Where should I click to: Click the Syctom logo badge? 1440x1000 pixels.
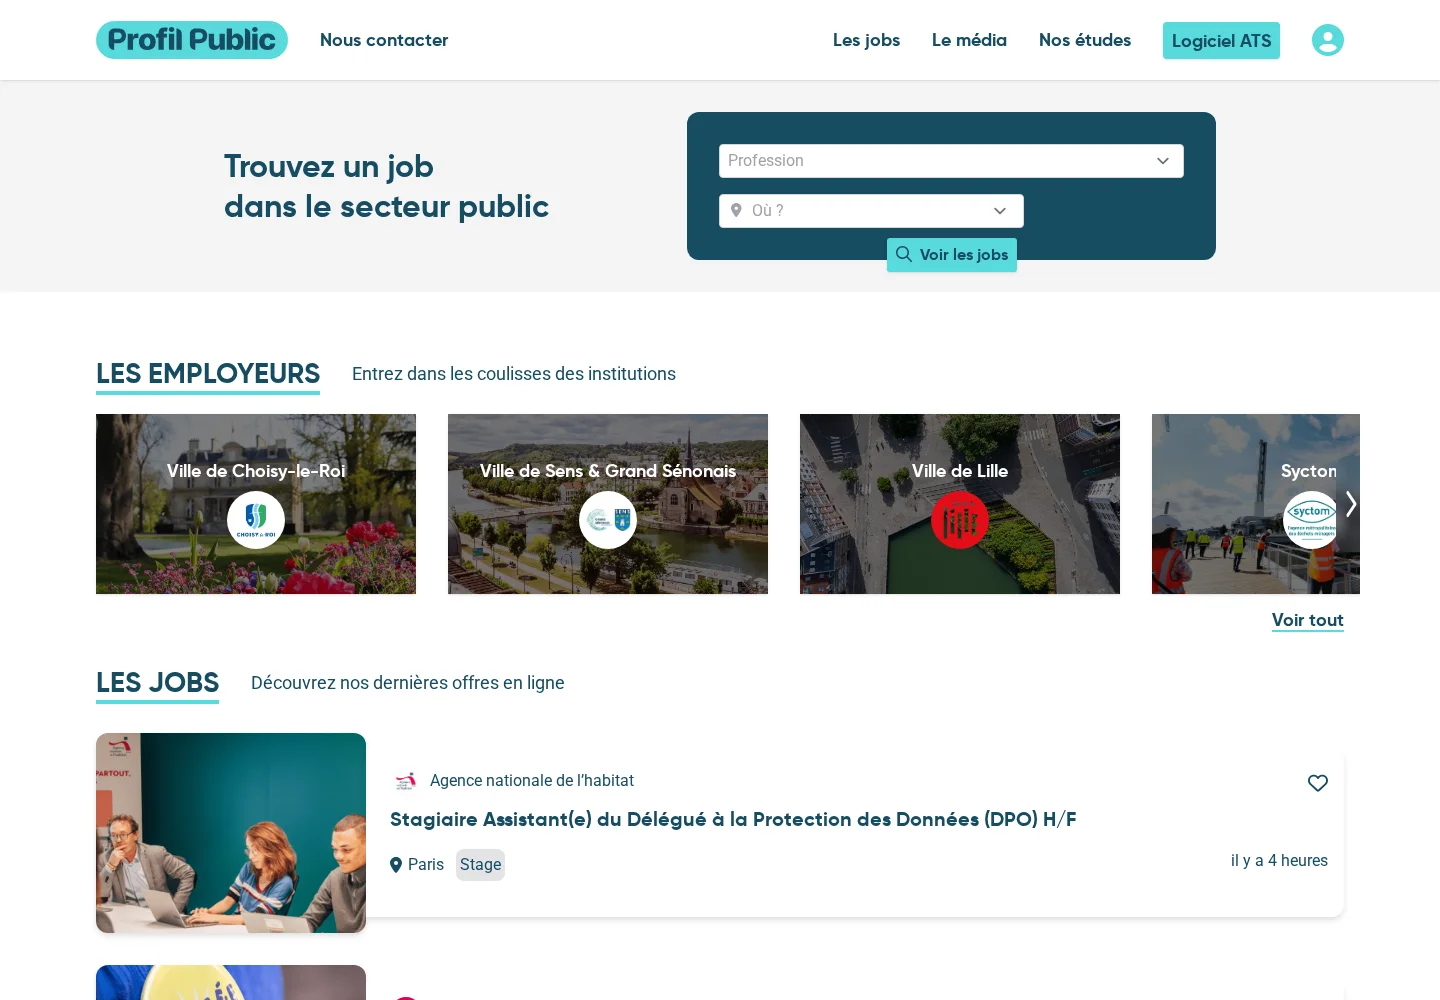coord(1310,520)
